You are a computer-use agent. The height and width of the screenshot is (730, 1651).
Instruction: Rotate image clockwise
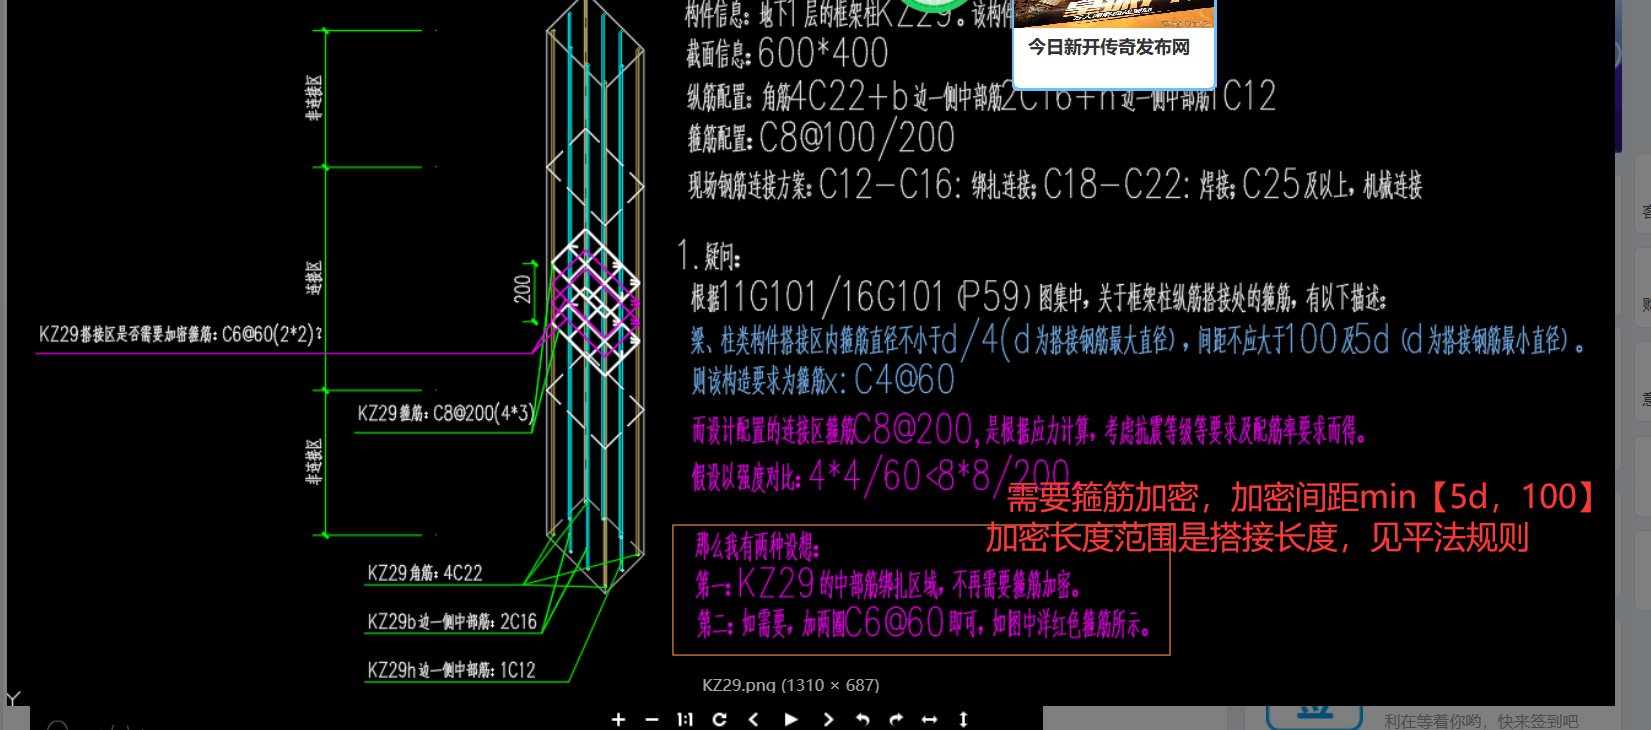click(896, 719)
